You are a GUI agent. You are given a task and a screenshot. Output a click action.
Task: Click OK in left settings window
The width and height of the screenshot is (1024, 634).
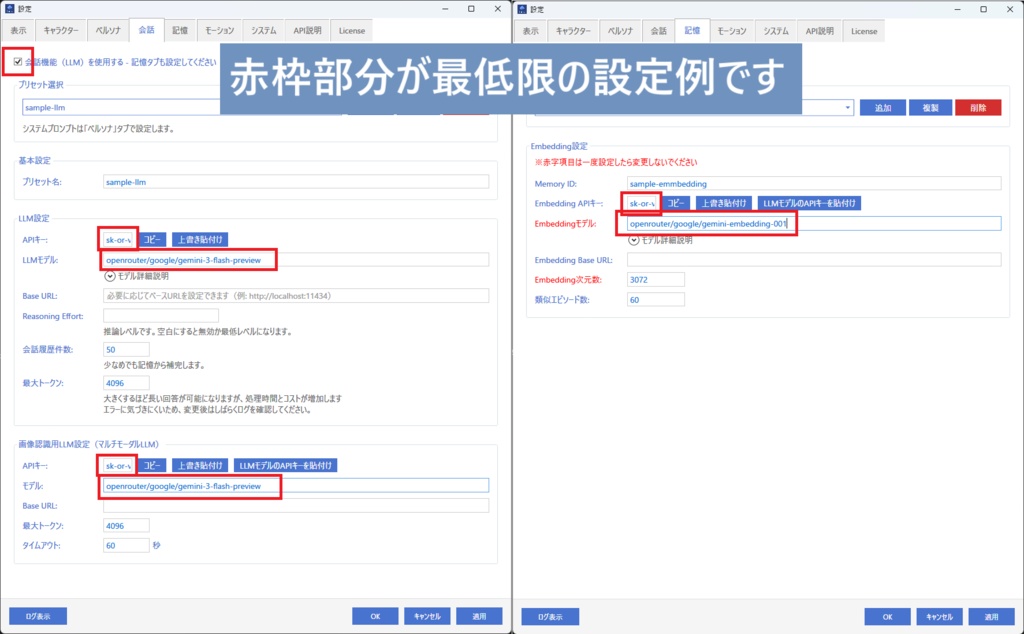point(375,616)
